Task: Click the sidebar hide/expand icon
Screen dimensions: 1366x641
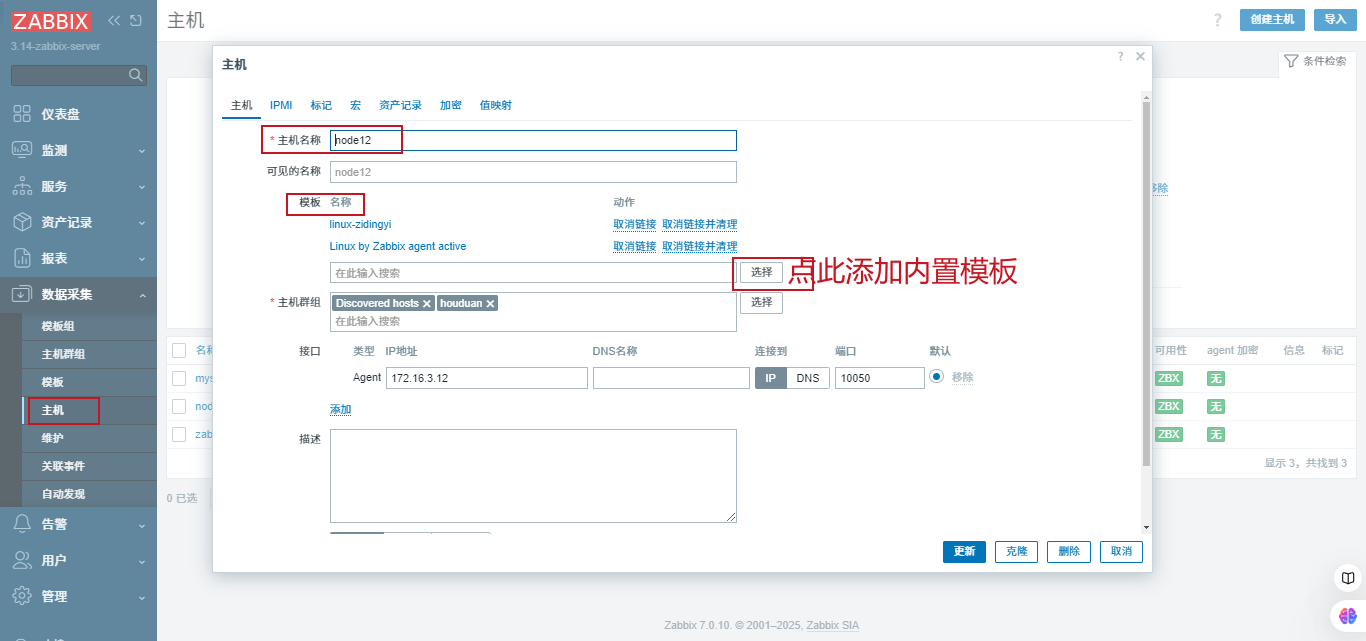Action: 136,20
